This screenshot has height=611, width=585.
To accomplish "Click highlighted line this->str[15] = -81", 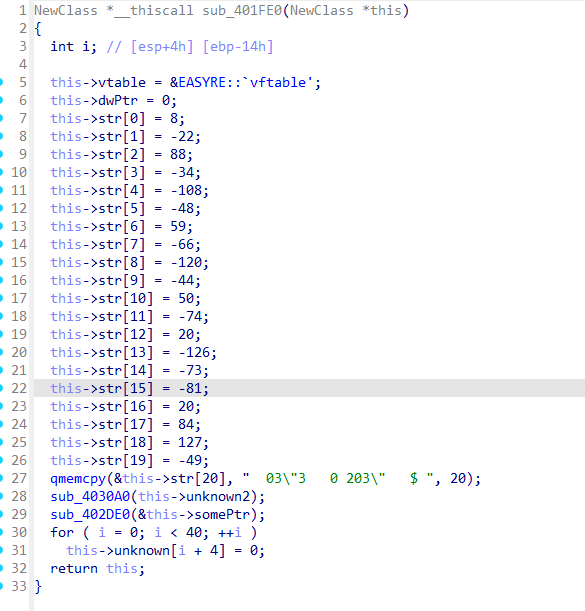I will pos(129,388).
